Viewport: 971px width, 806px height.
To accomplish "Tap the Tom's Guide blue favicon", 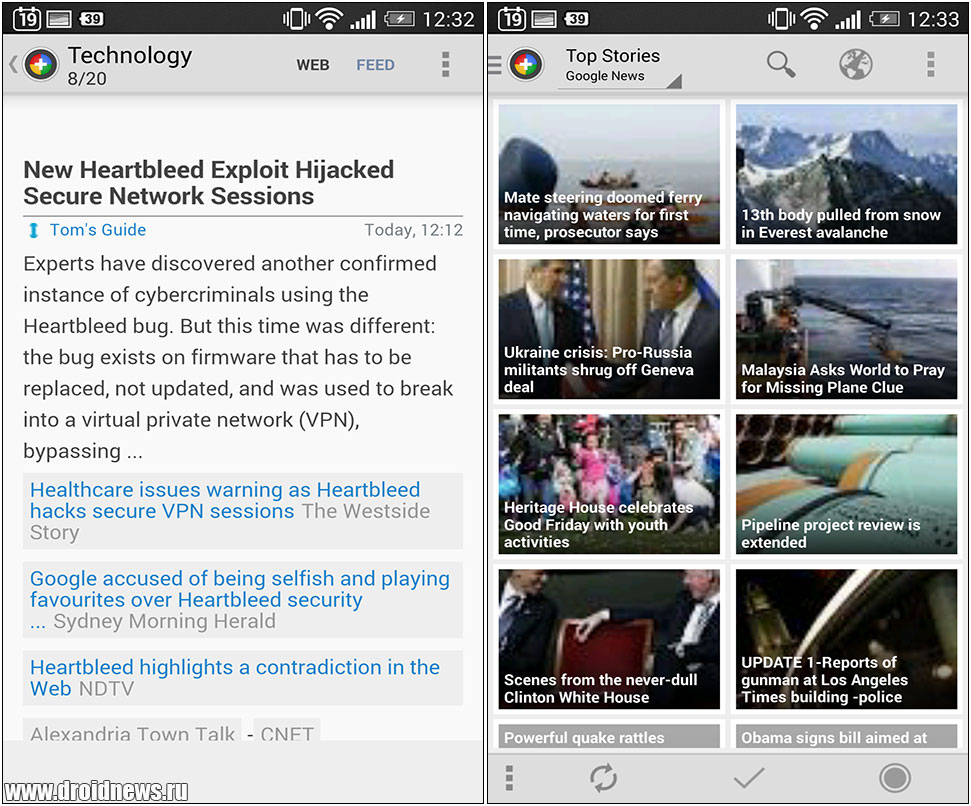I will (x=34, y=230).
